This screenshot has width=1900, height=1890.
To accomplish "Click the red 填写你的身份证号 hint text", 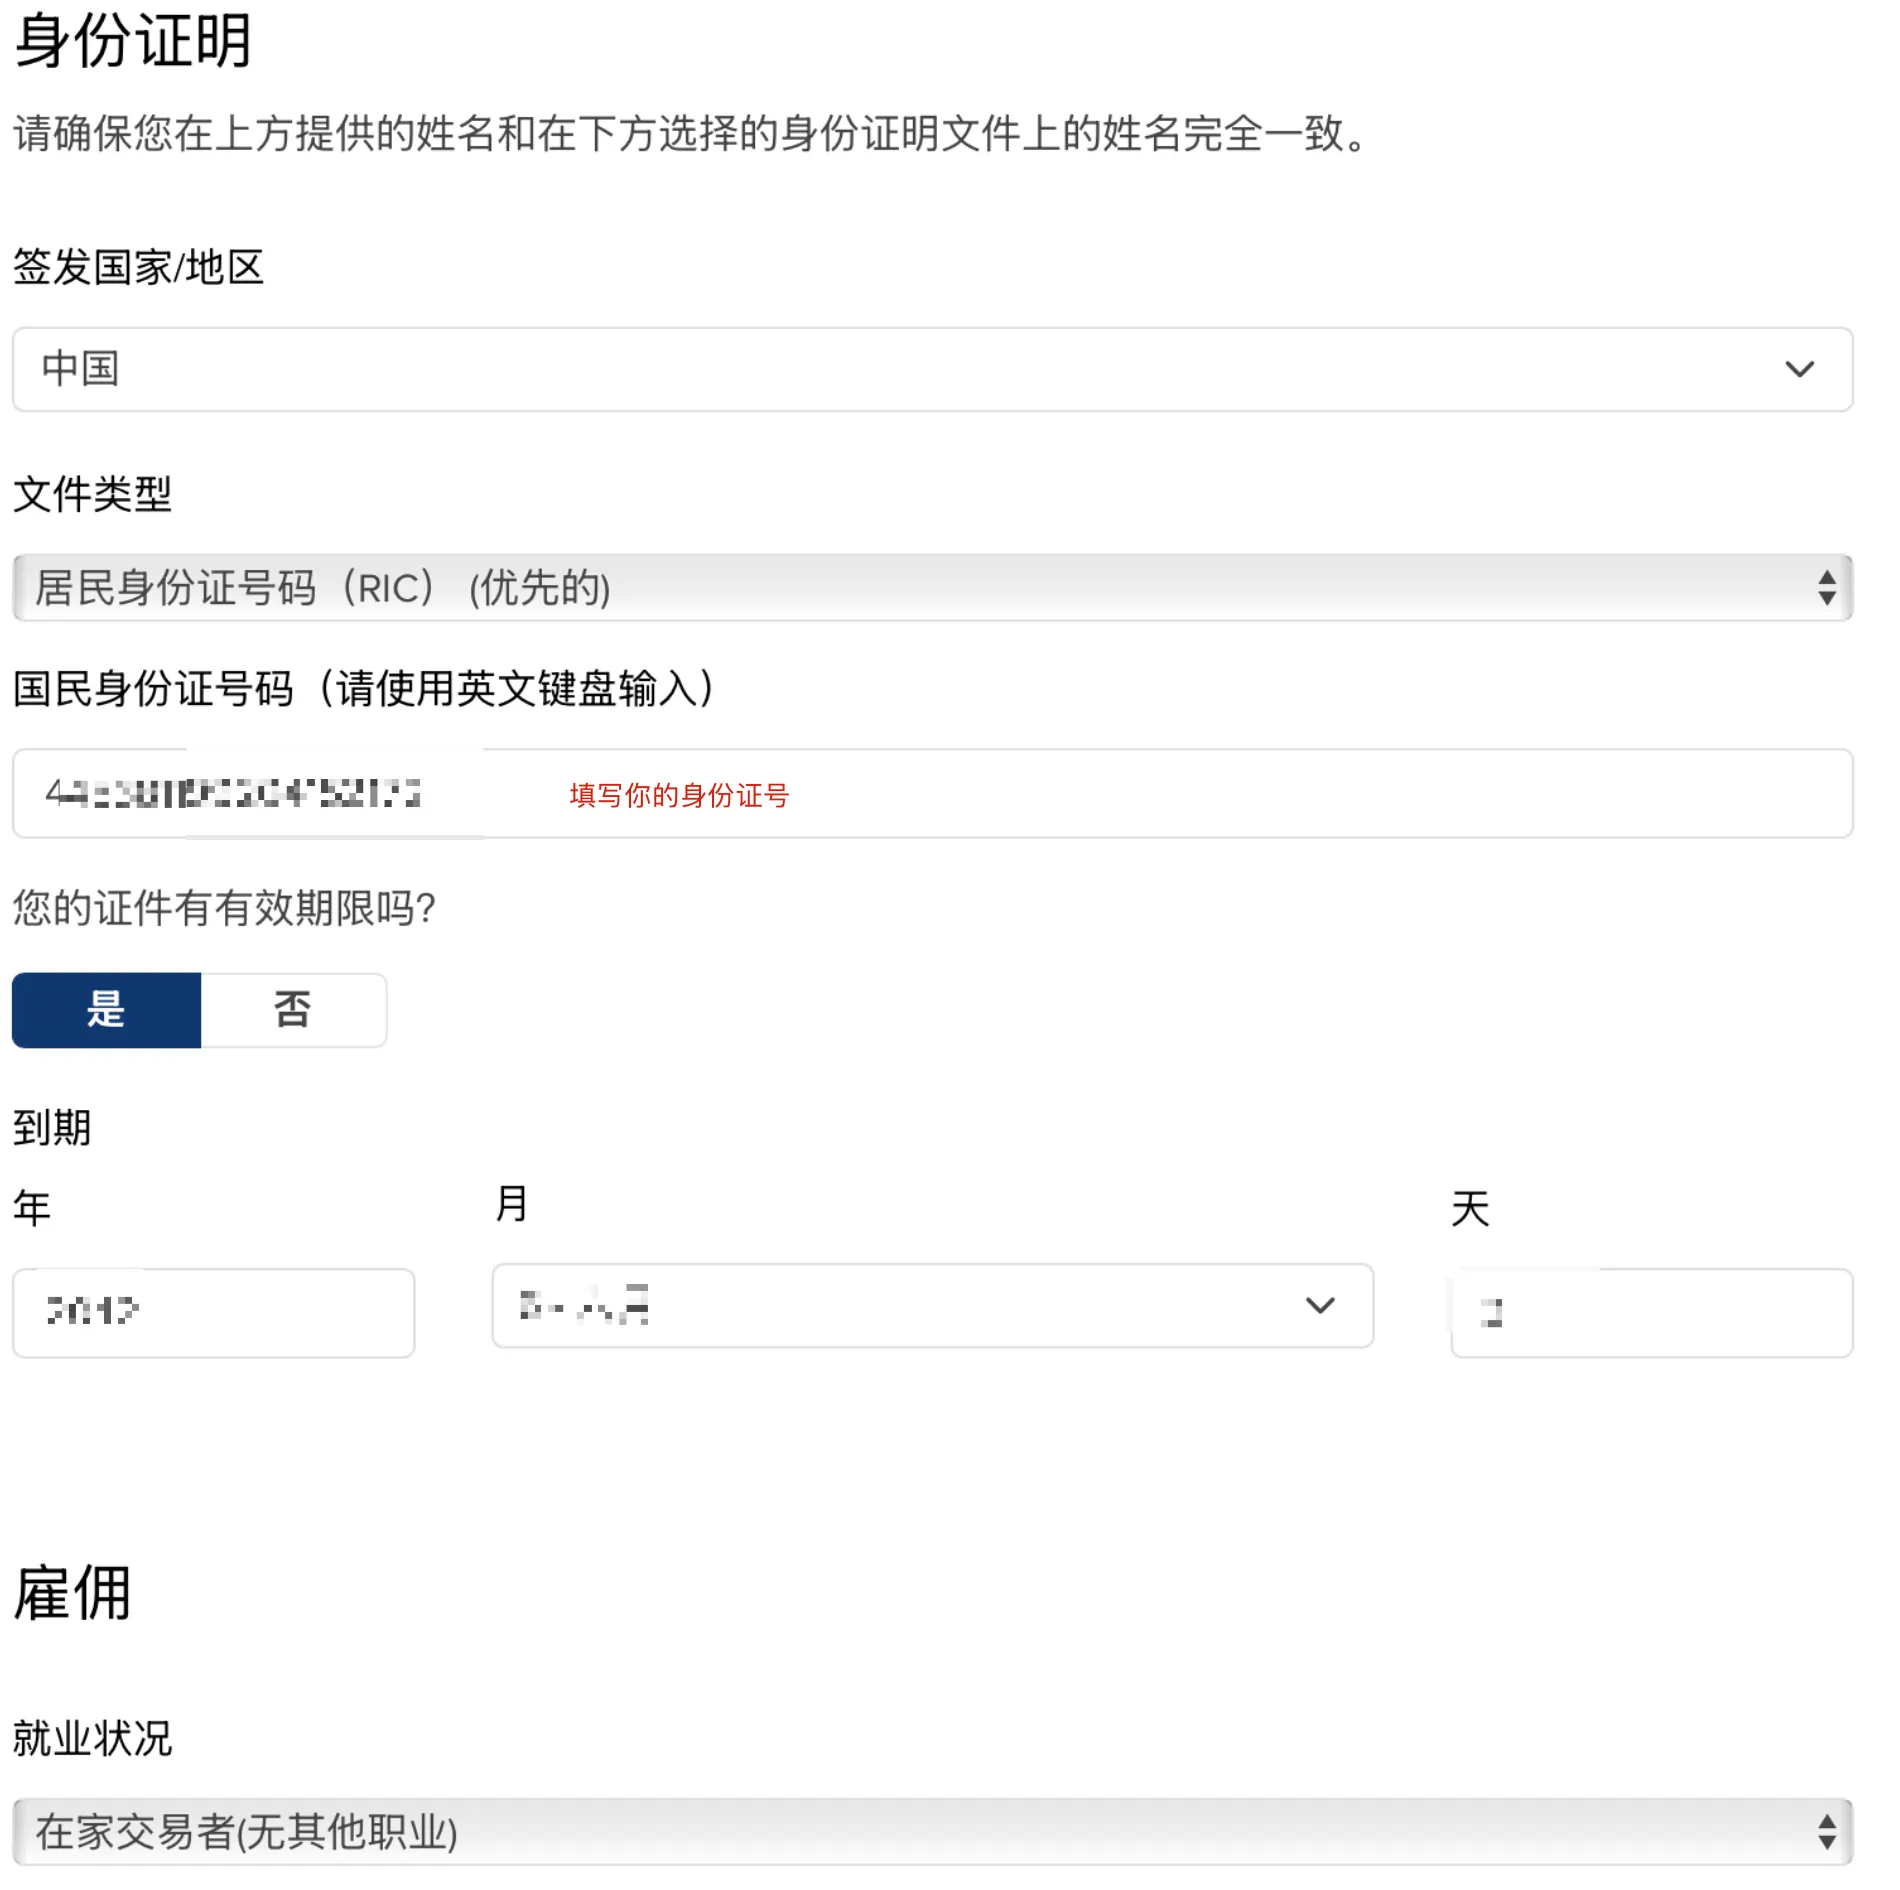I will (679, 796).
